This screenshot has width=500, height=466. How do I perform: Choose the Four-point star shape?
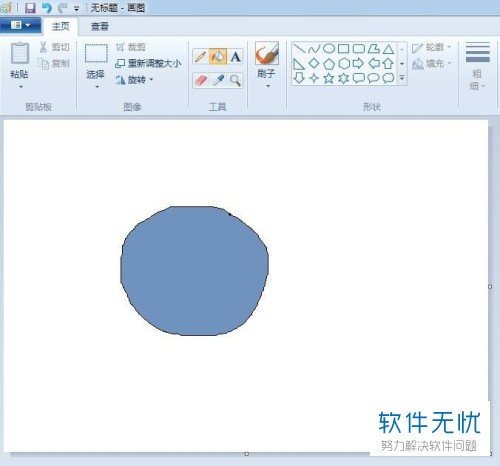(x=314, y=78)
